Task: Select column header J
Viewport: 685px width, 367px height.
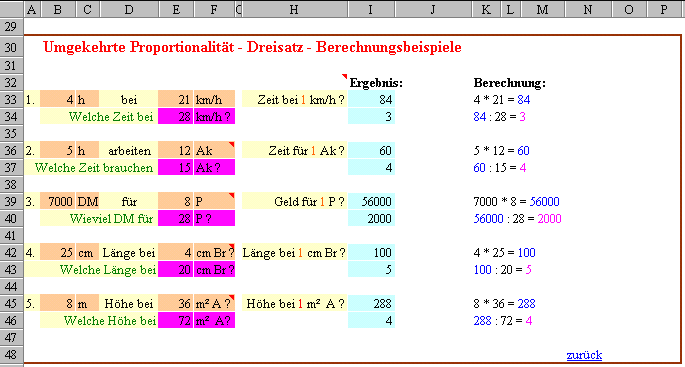Action: 432,10
